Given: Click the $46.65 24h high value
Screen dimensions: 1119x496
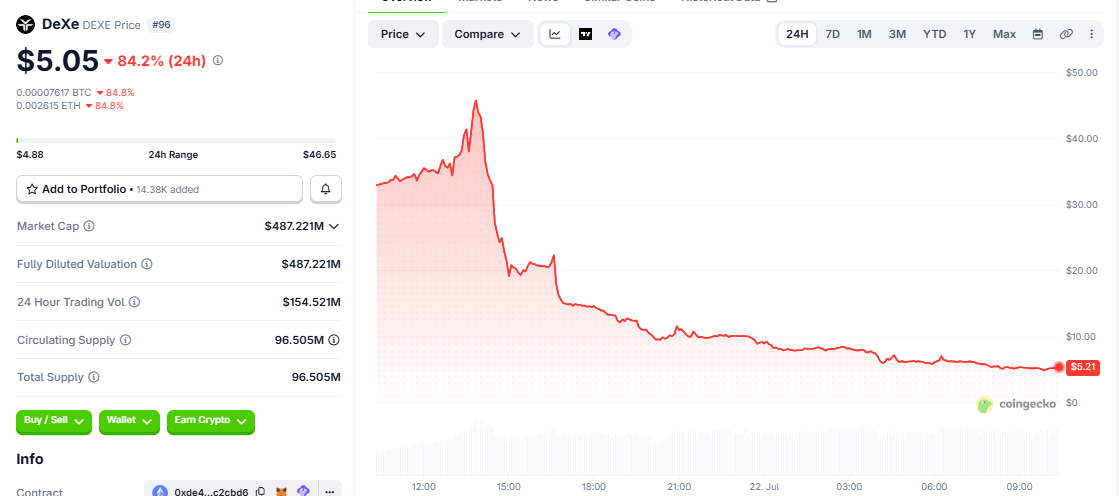Looking at the screenshot, I should pos(319,155).
